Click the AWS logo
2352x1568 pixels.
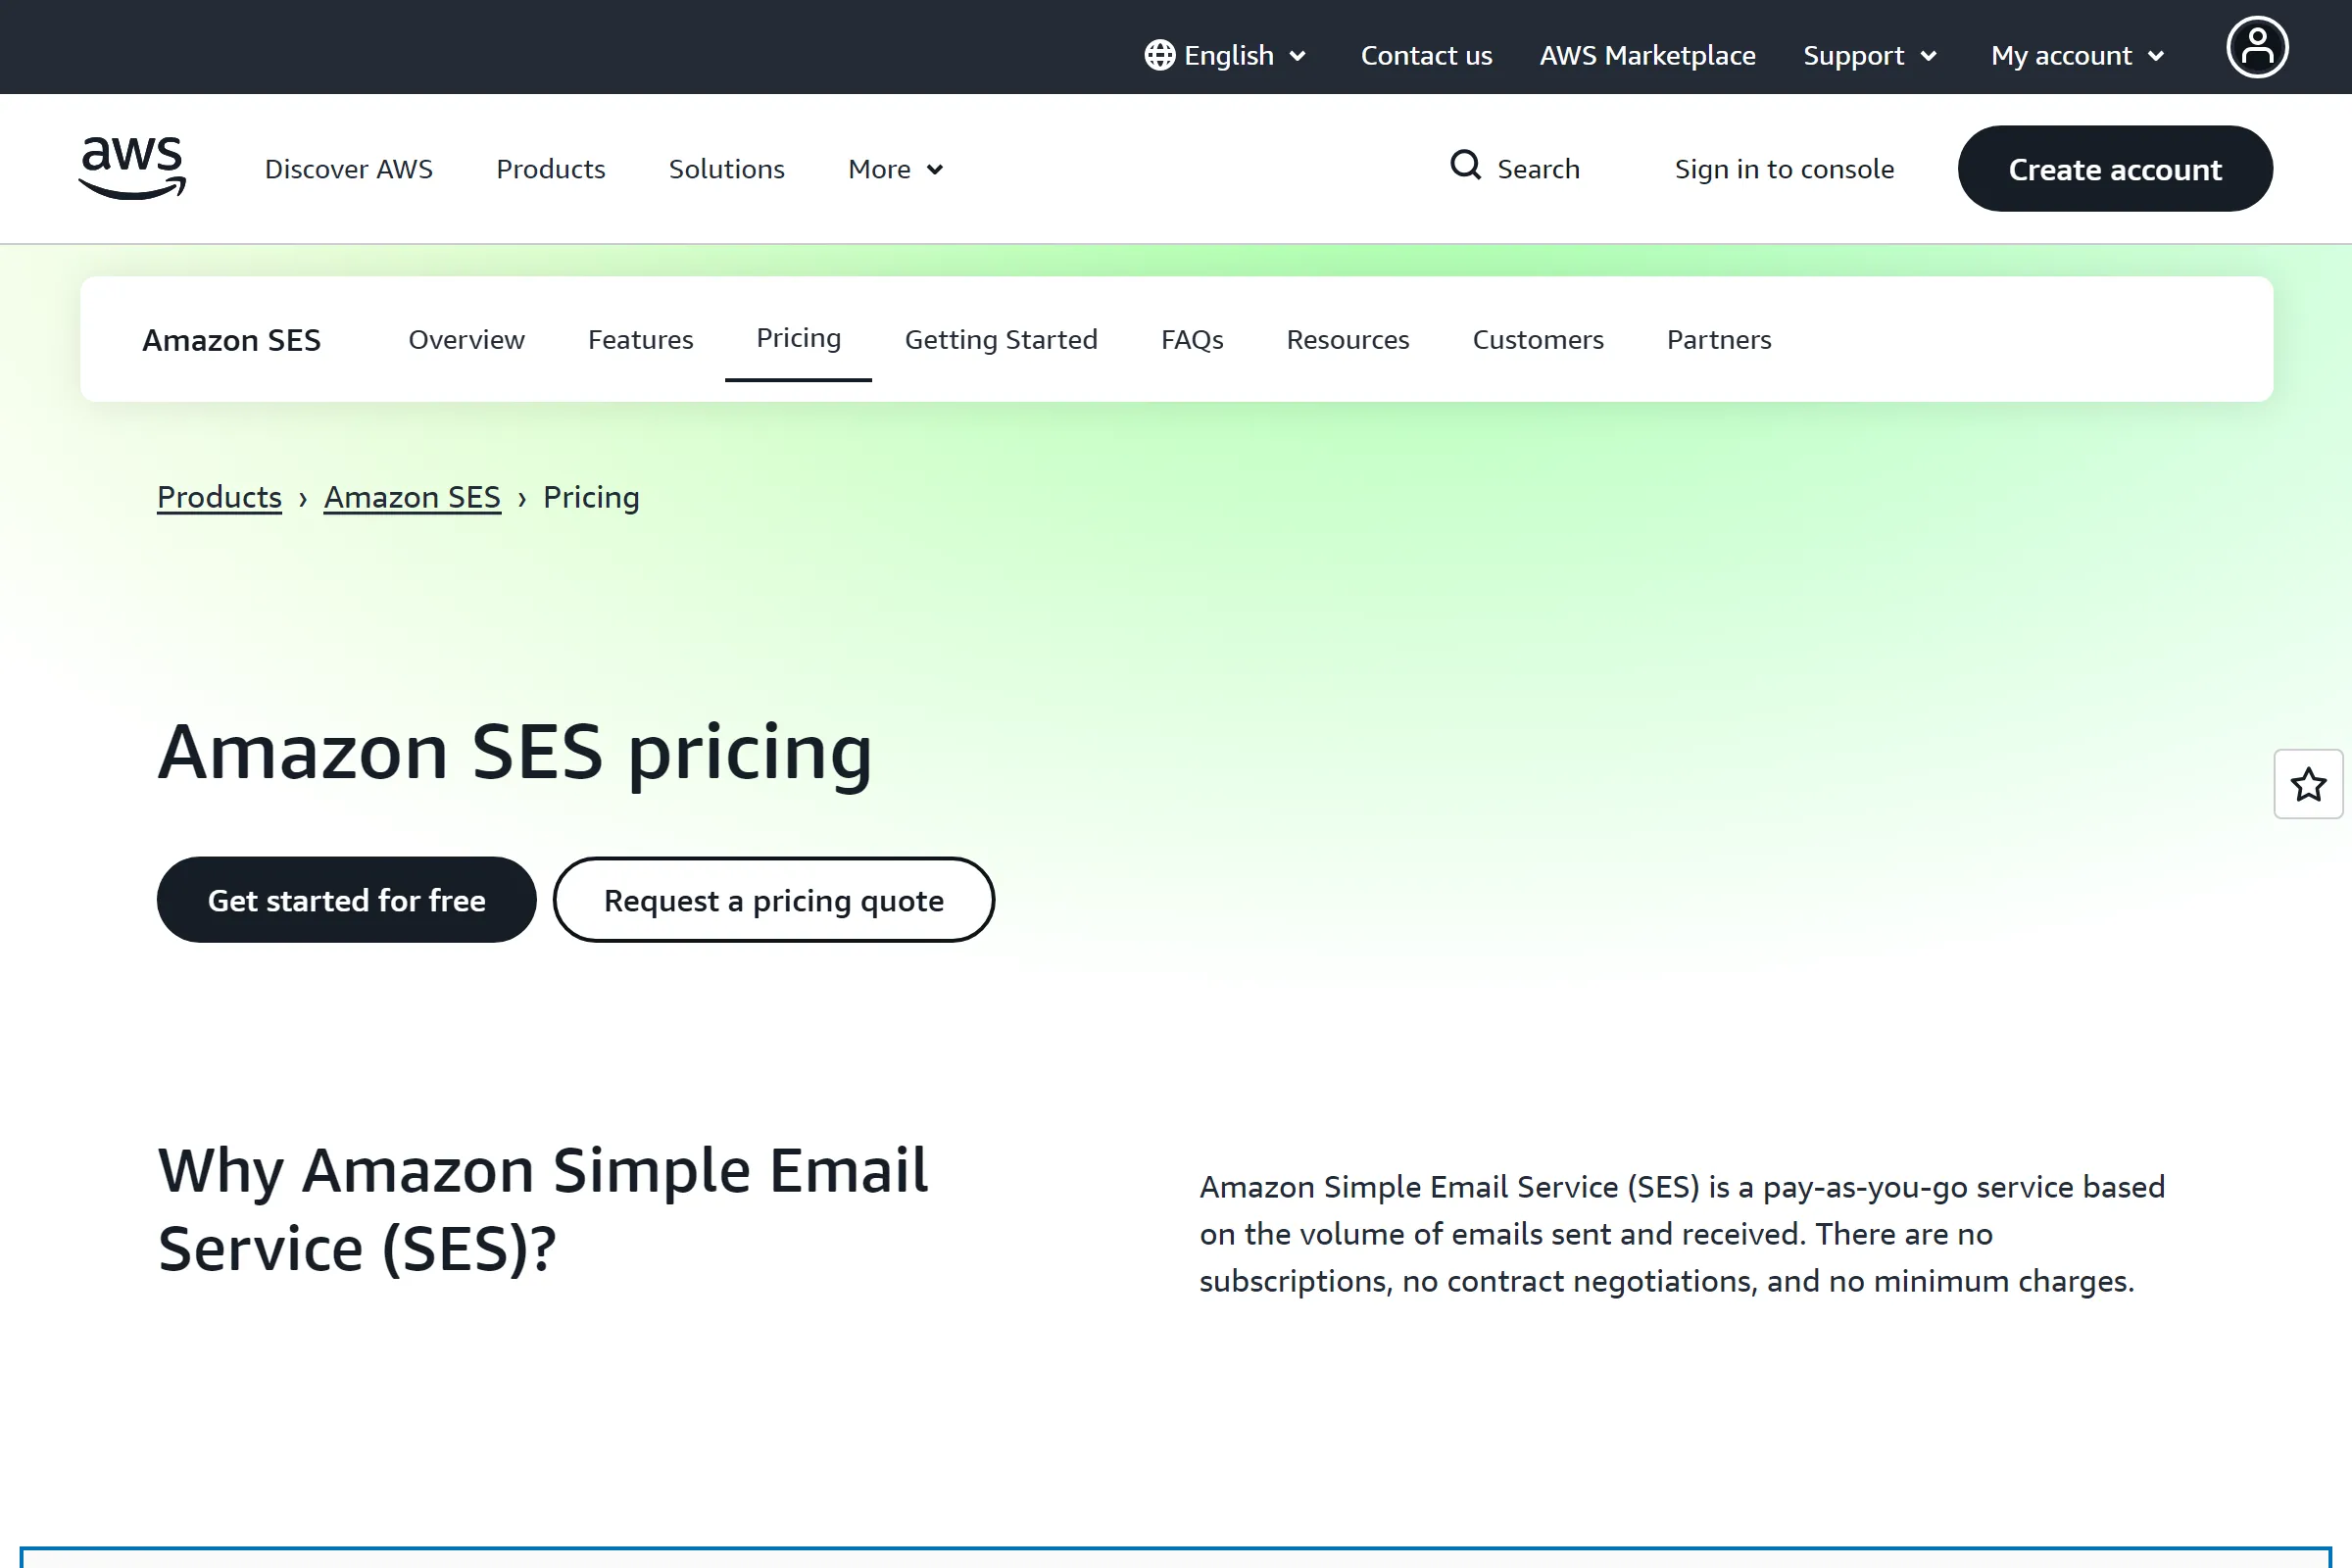point(131,168)
